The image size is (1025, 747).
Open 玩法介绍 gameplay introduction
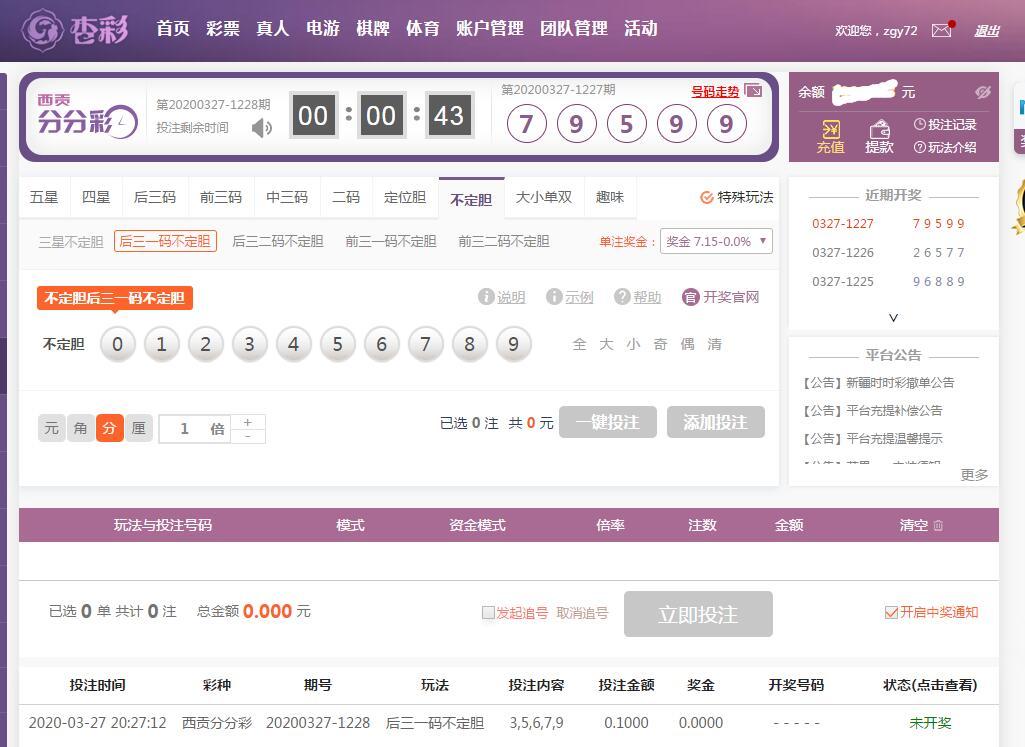944,147
